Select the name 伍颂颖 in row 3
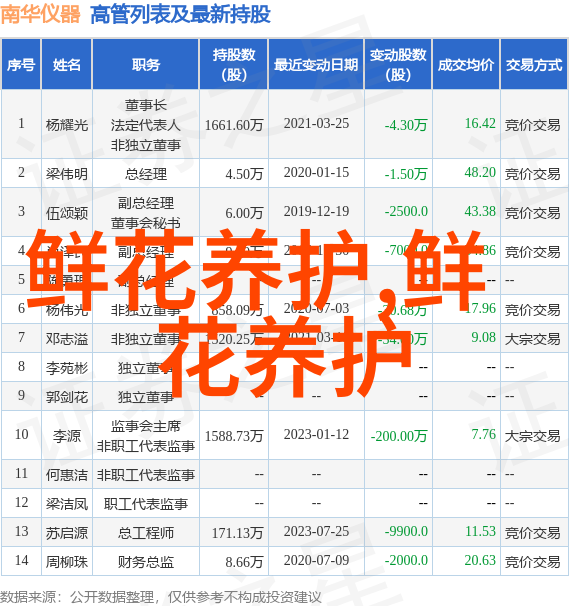 click(67, 213)
